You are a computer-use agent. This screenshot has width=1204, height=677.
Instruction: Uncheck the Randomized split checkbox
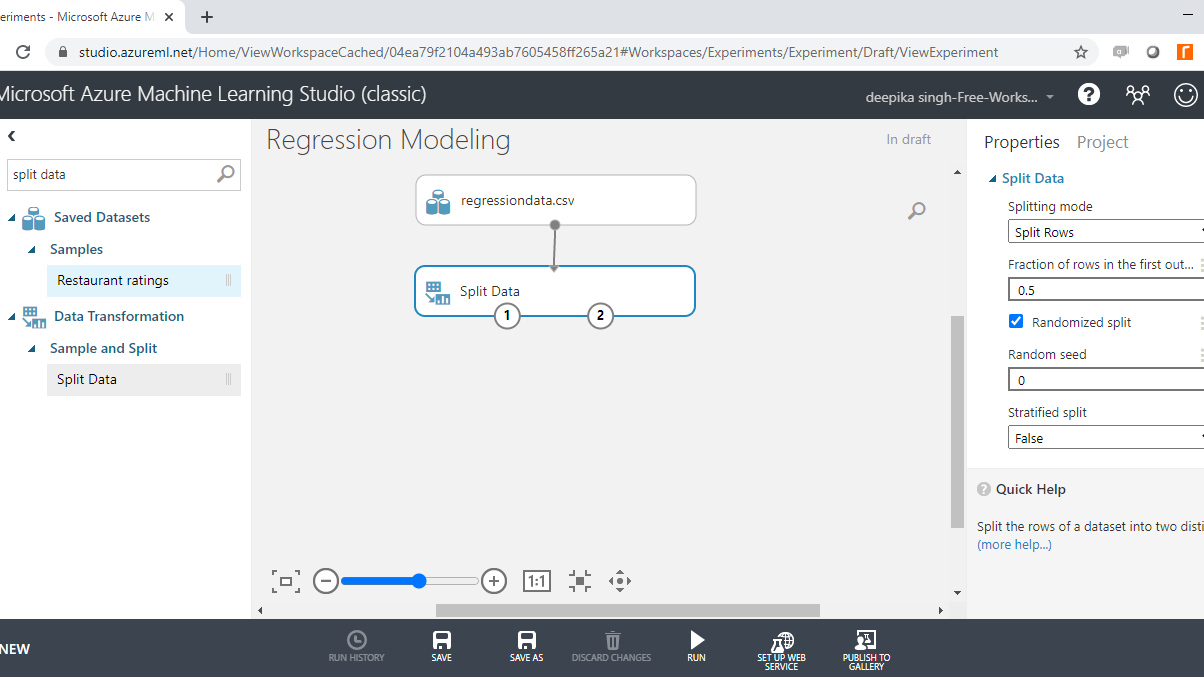1016,322
